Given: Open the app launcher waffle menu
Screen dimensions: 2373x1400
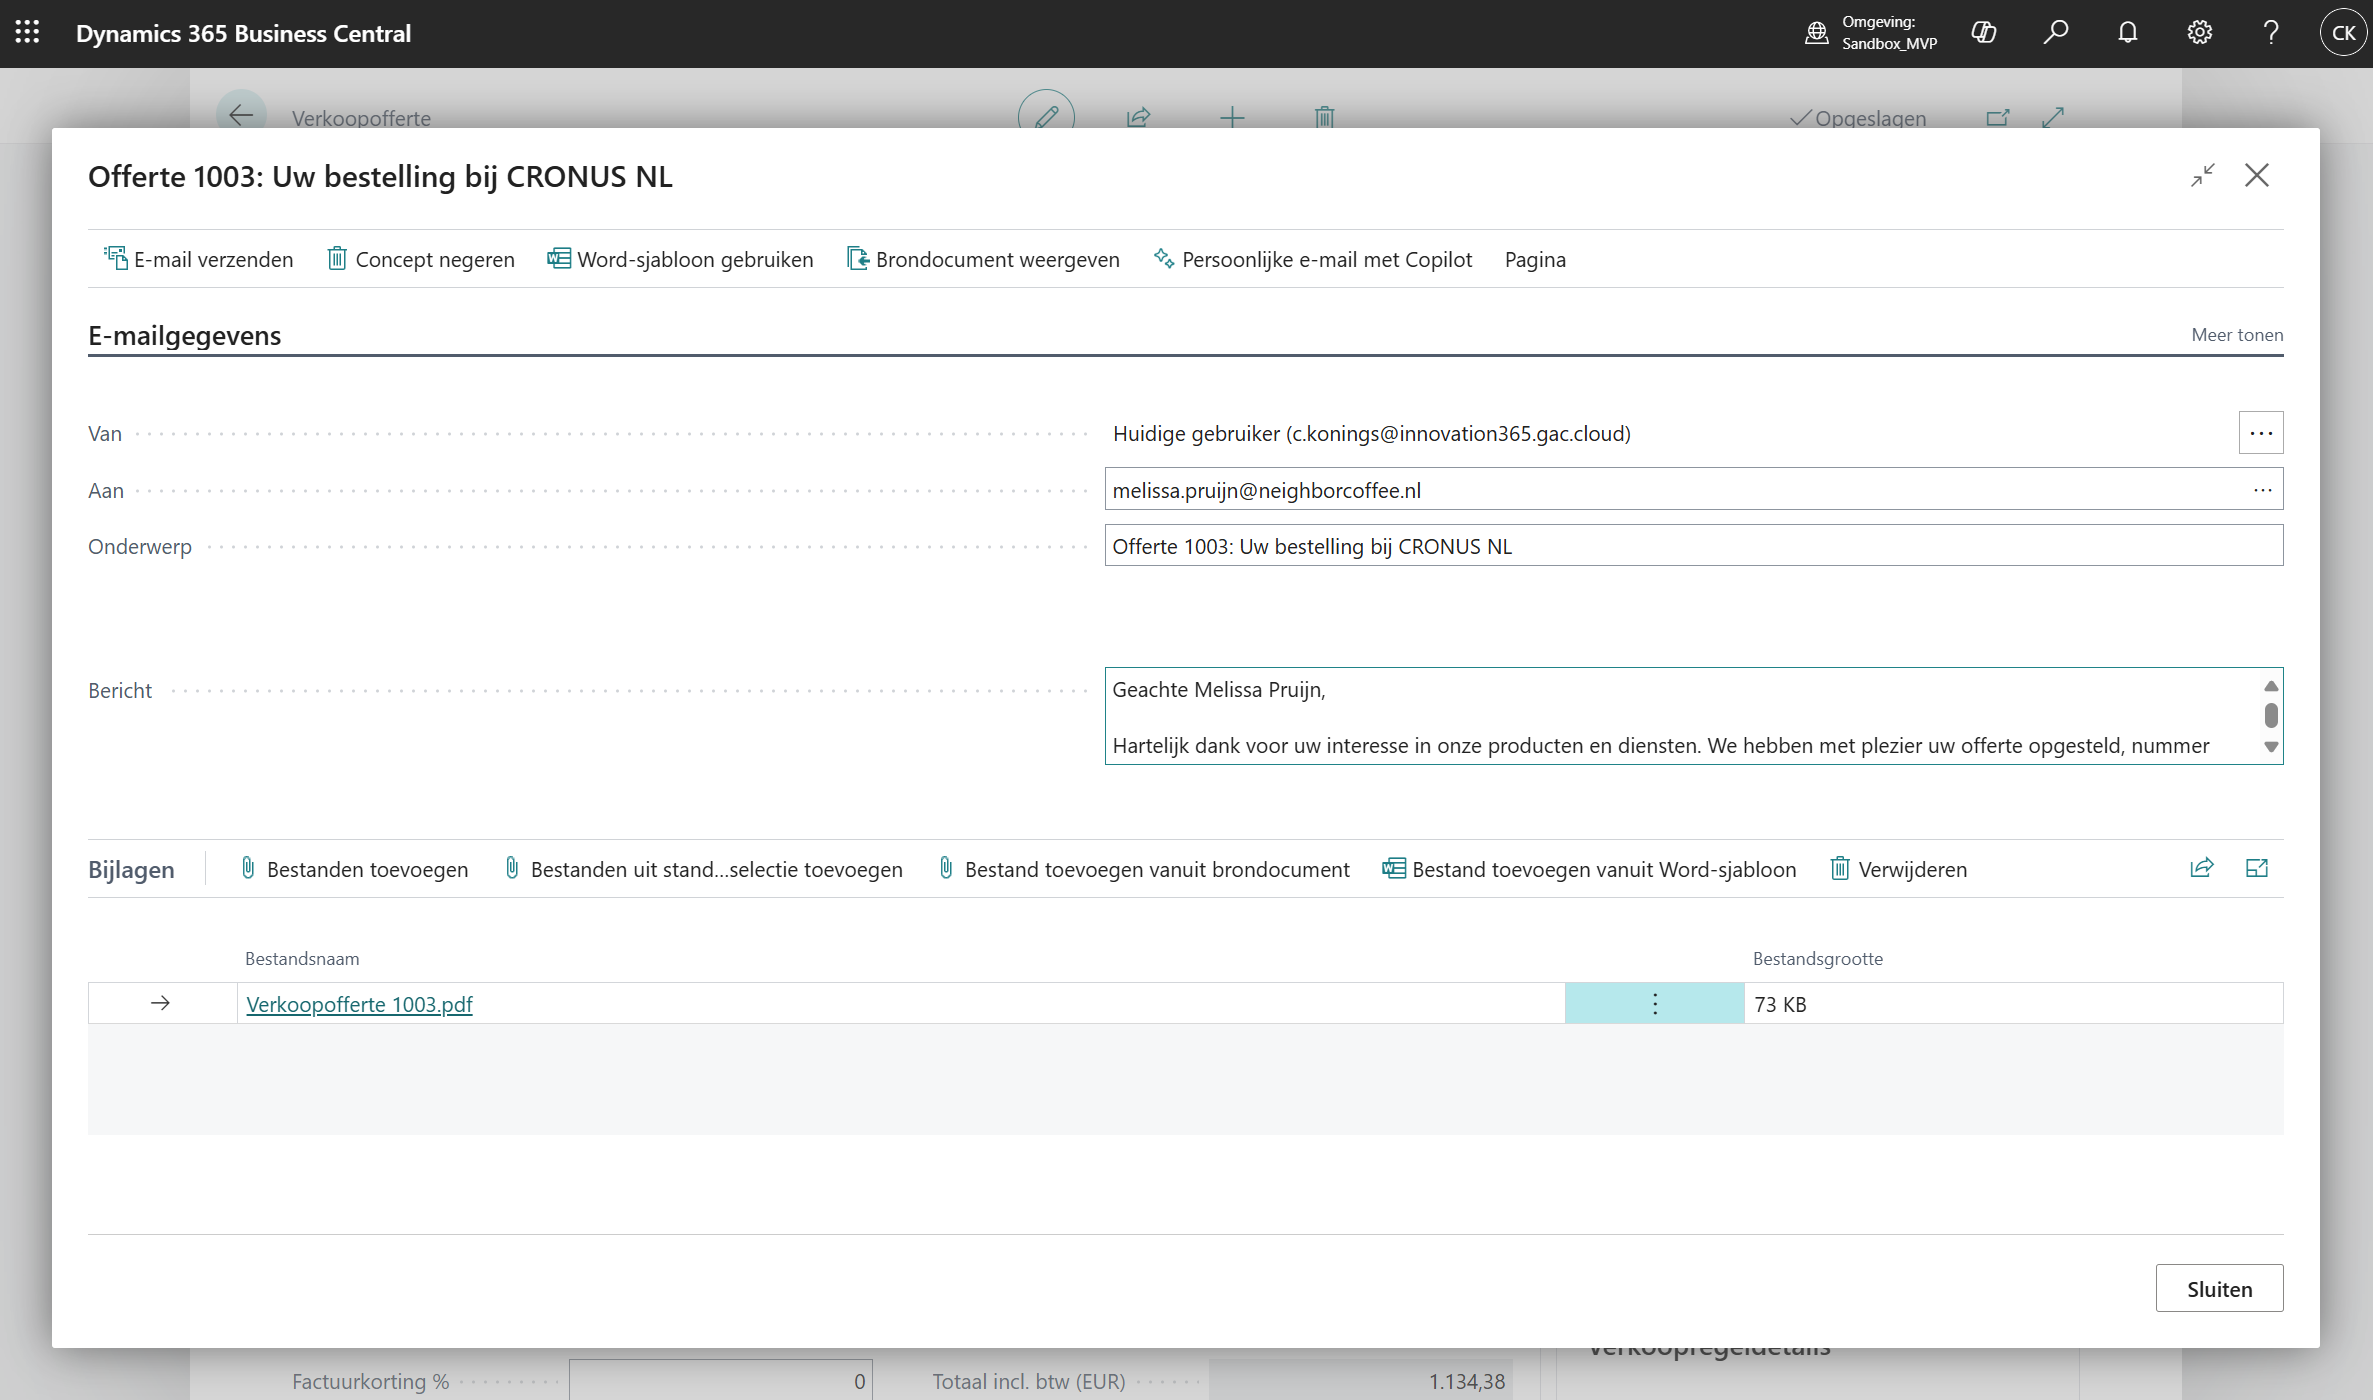Looking at the screenshot, I should point(27,33).
